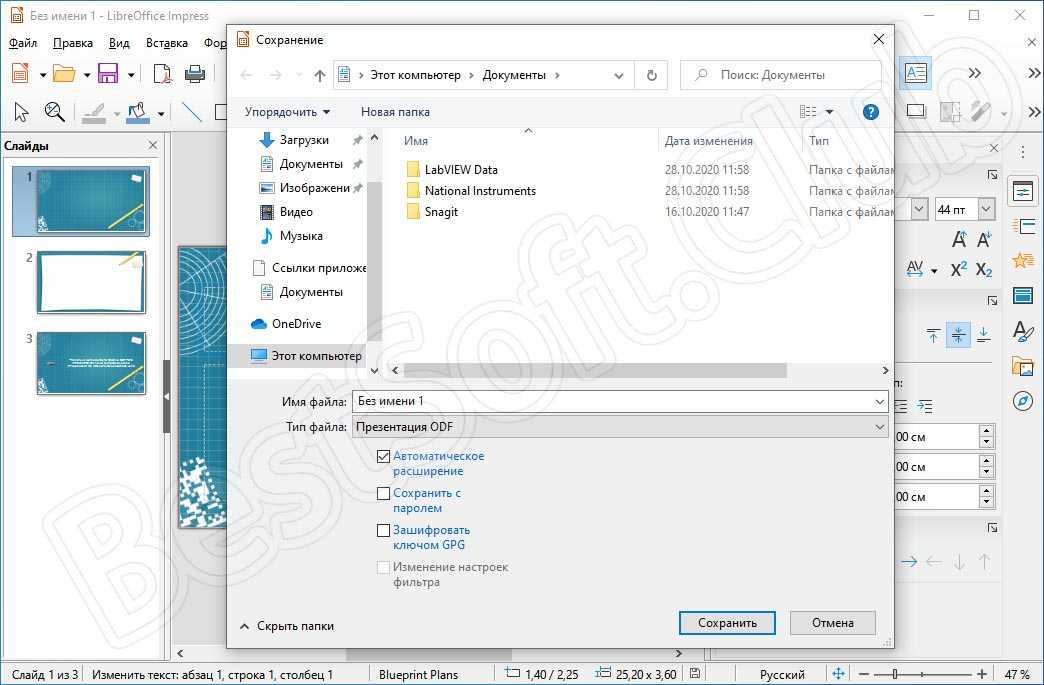This screenshot has height=685, width=1044.
Task: Refresh the Документы folder listing
Action: 652,75
